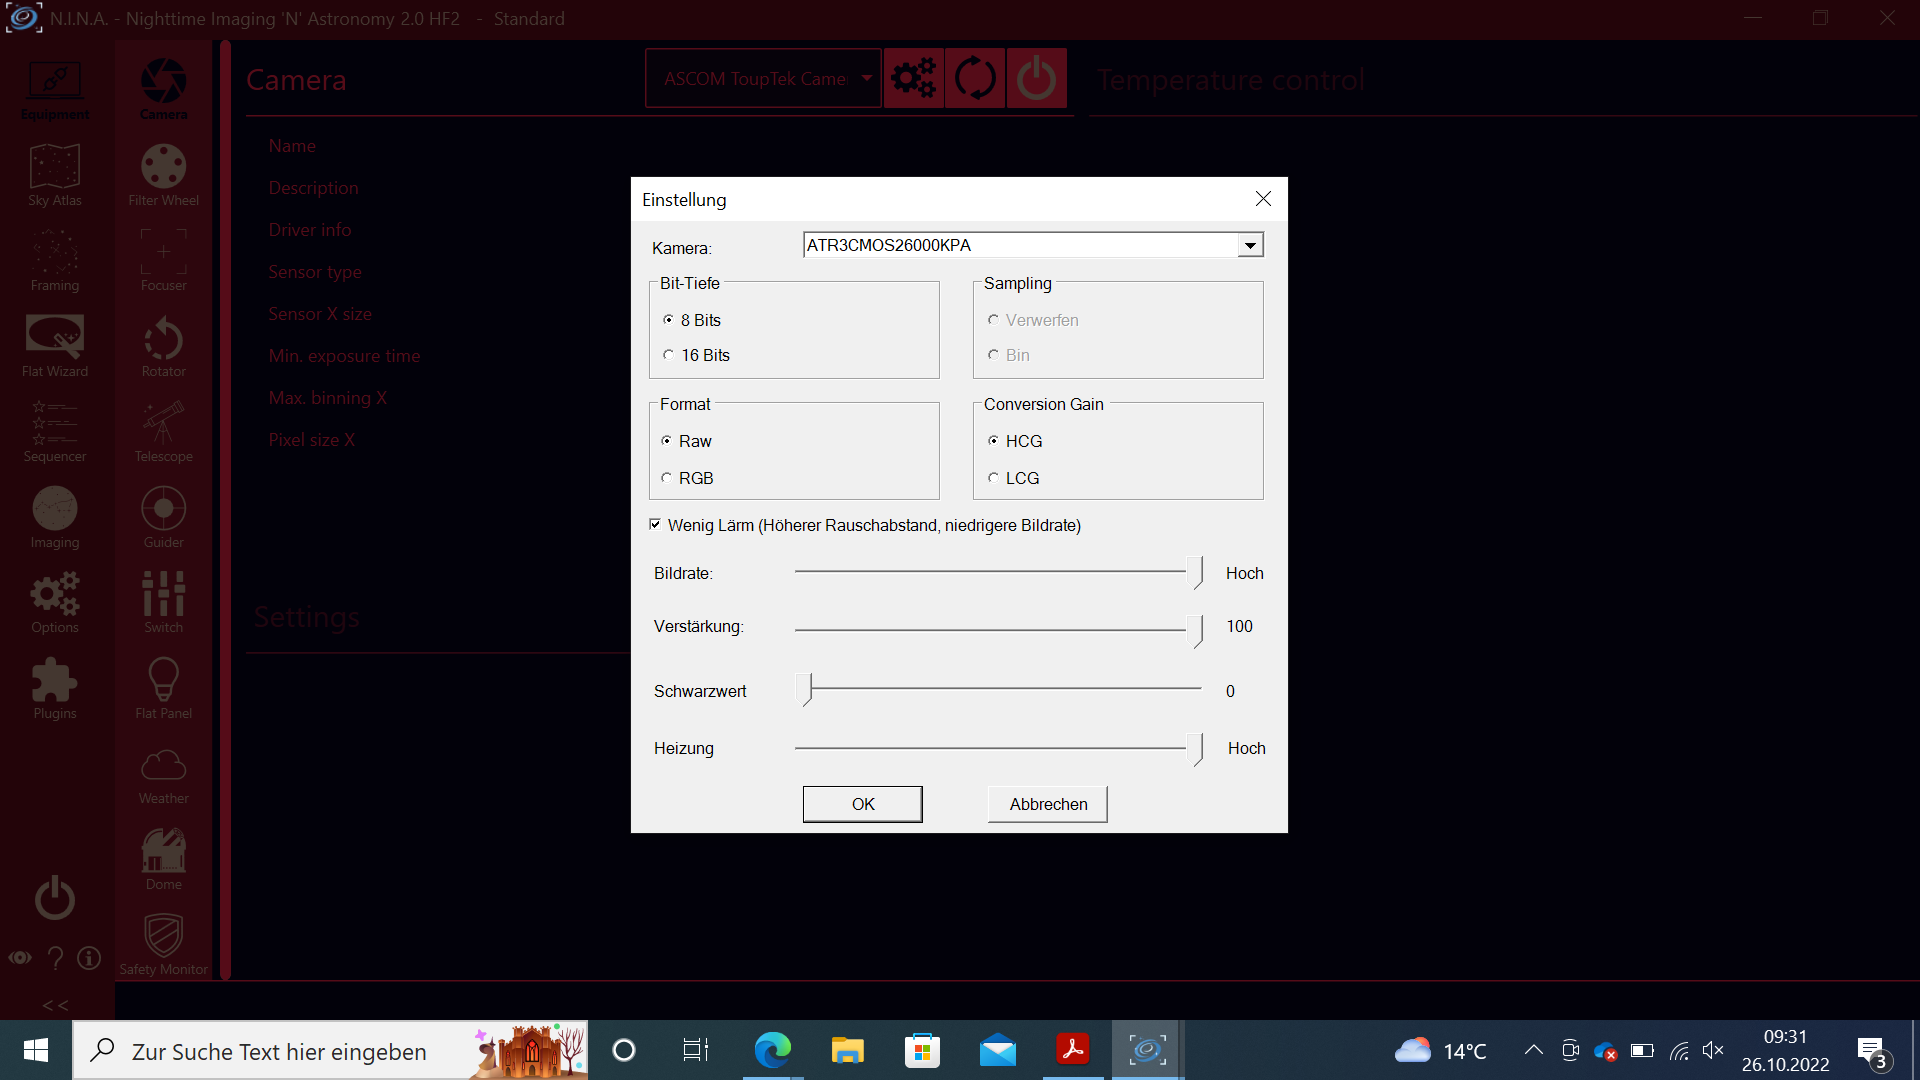Show hidden system tray icons
The width and height of the screenshot is (1920, 1080).
(1533, 1050)
